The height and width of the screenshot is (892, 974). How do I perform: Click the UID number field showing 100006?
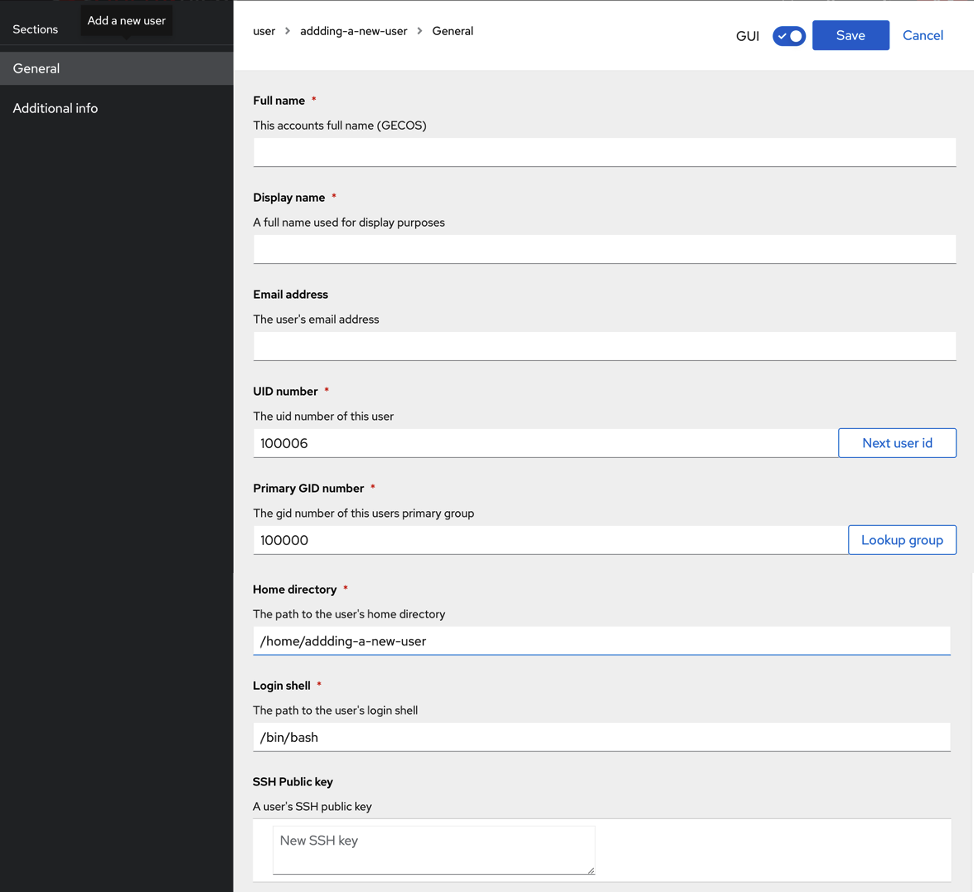[x=545, y=443]
